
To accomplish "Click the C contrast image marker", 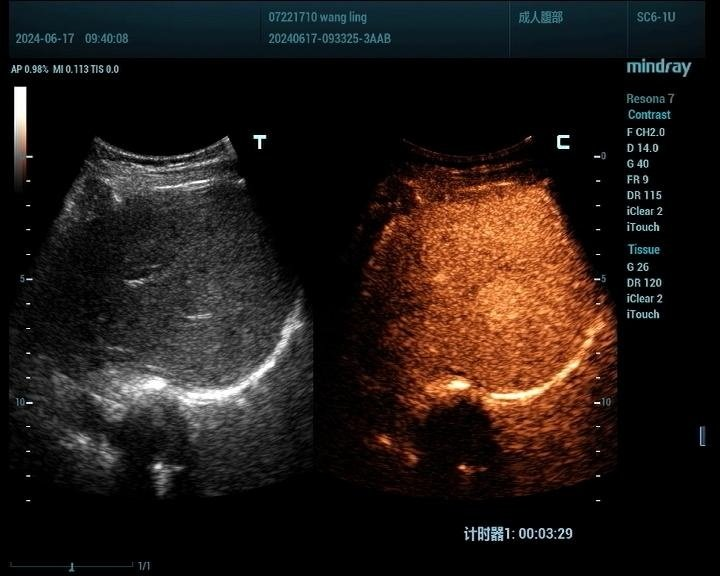I will click(563, 142).
